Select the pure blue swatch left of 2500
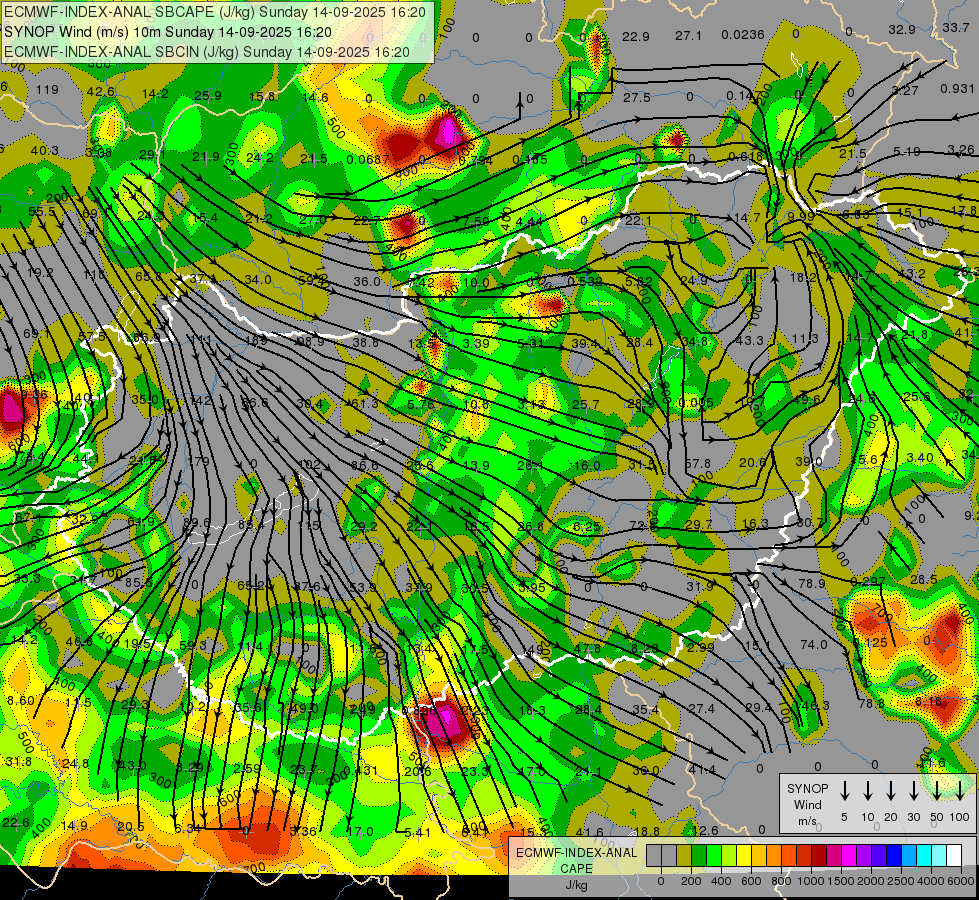This screenshot has height=900, width=979. click(893, 855)
